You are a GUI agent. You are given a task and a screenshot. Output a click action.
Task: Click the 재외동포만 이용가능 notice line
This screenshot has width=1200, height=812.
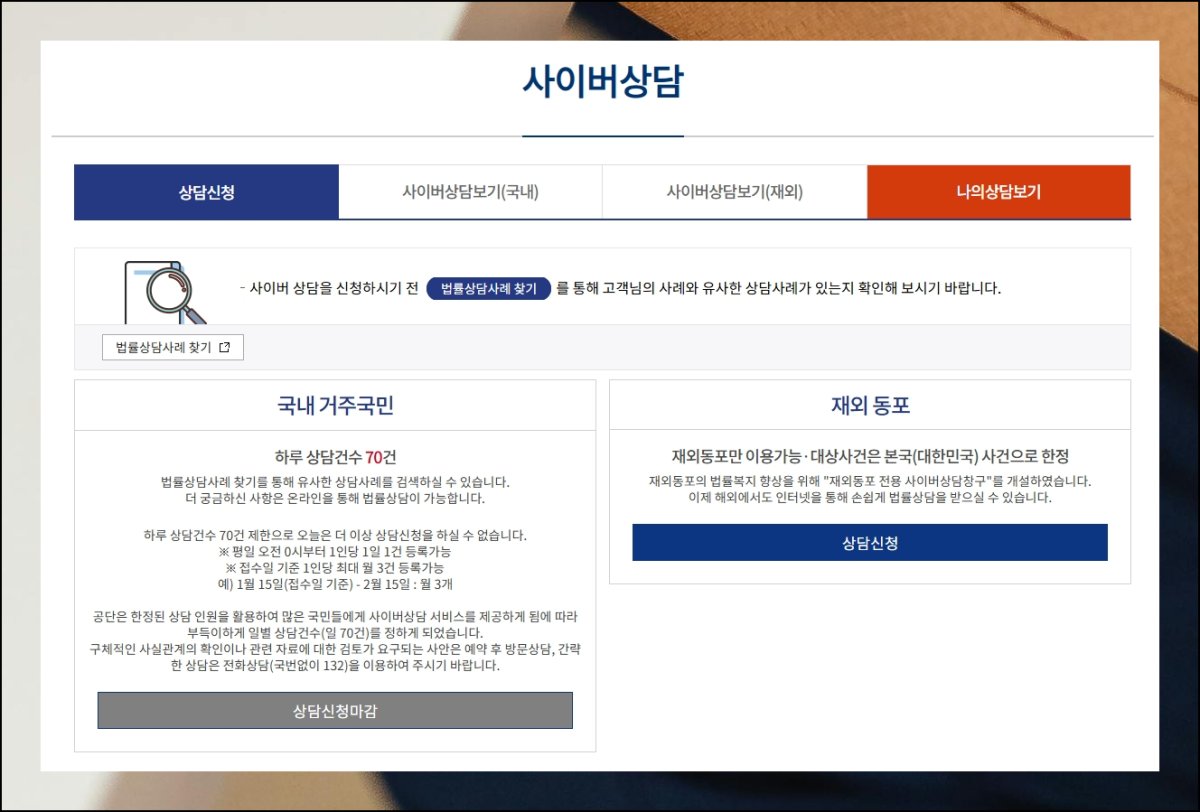click(x=870, y=457)
